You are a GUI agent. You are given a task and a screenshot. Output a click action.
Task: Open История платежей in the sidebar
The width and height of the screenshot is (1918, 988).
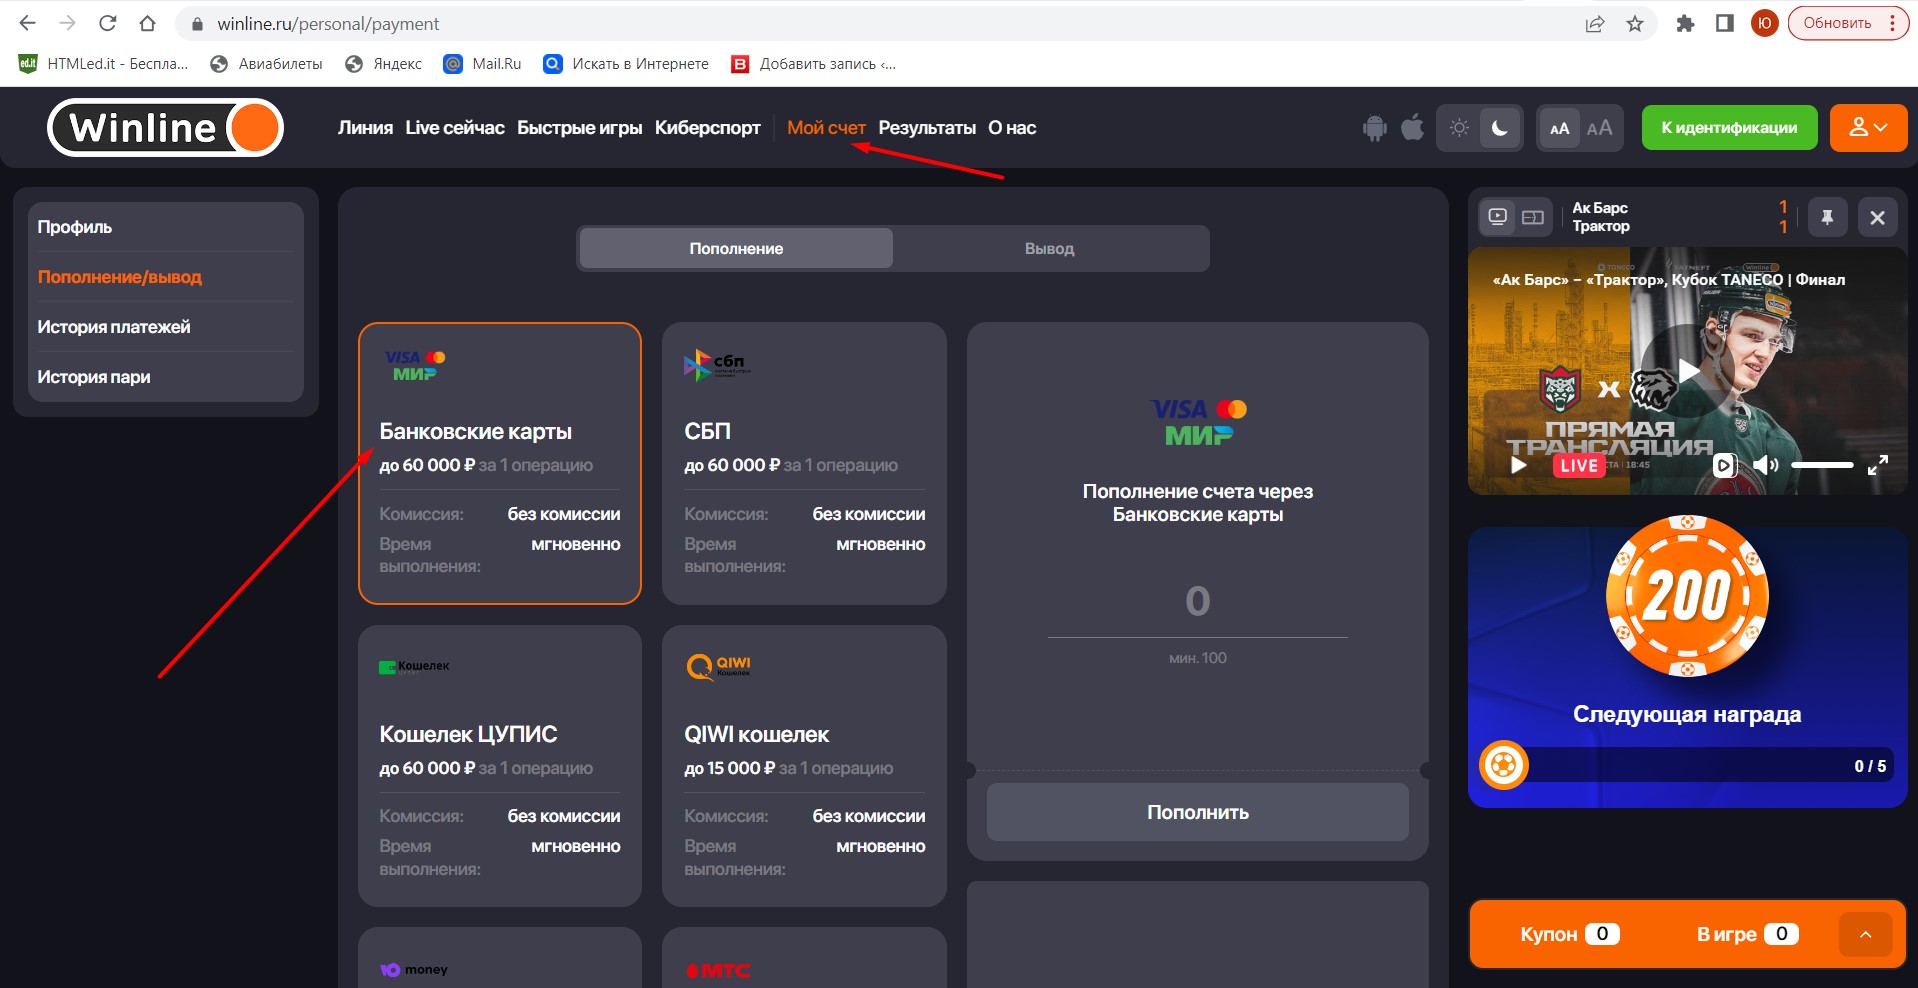[x=114, y=327]
